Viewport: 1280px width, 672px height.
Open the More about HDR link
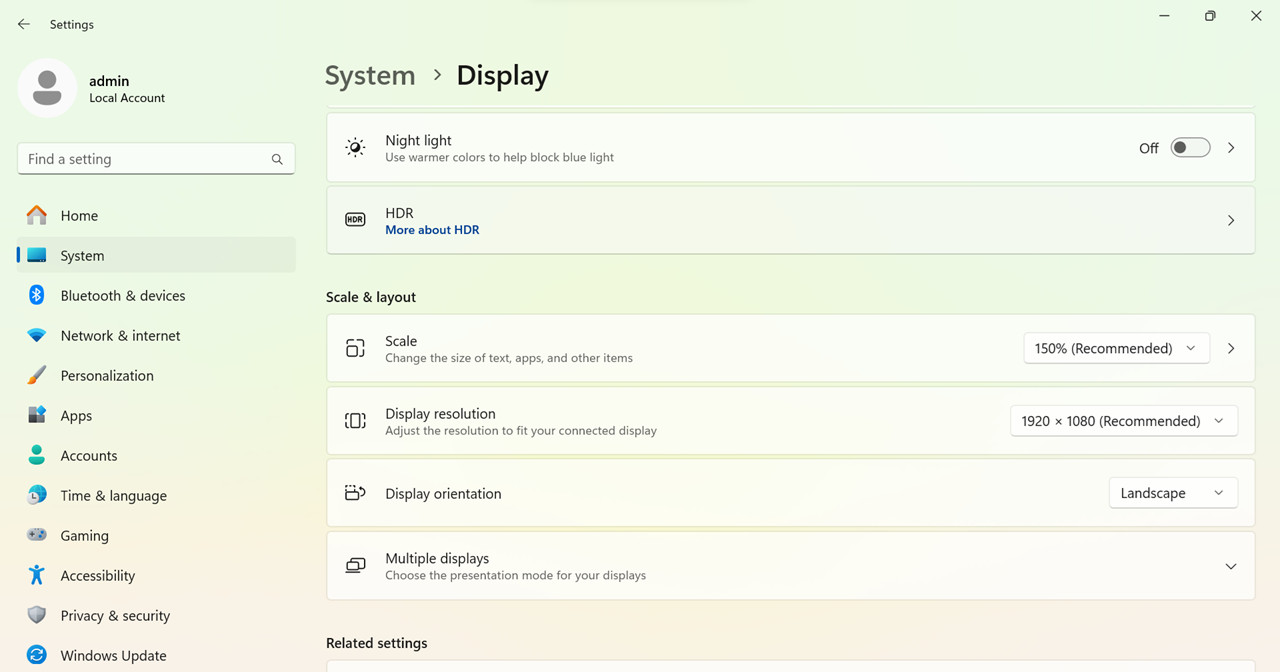432,230
